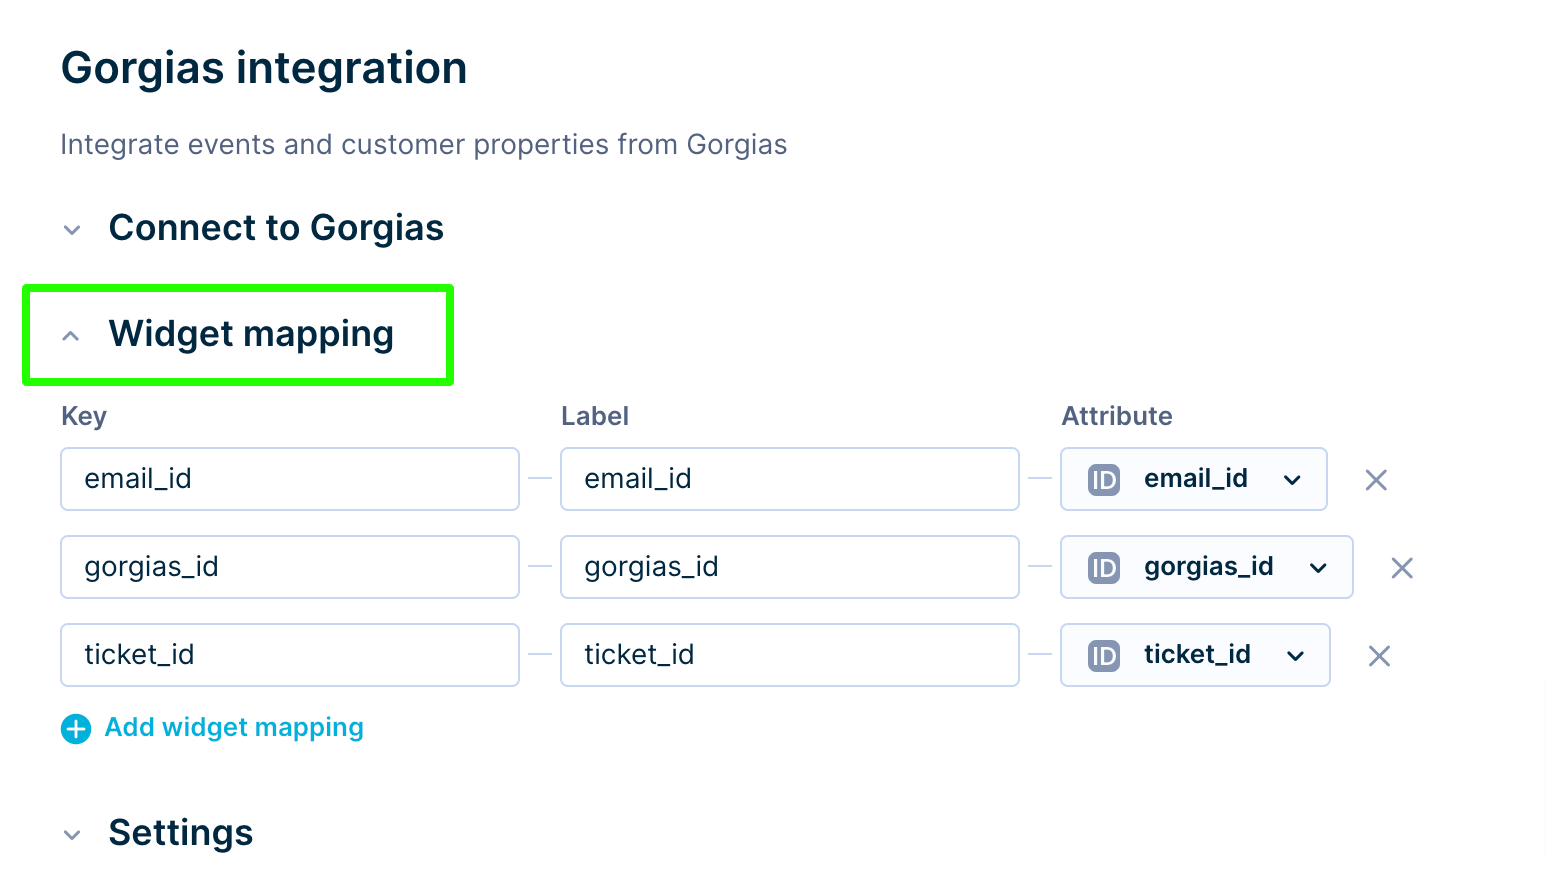Open the email_id attribute dropdown arrow
Viewport: 1546px width, 894px height.
pos(1292,480)
